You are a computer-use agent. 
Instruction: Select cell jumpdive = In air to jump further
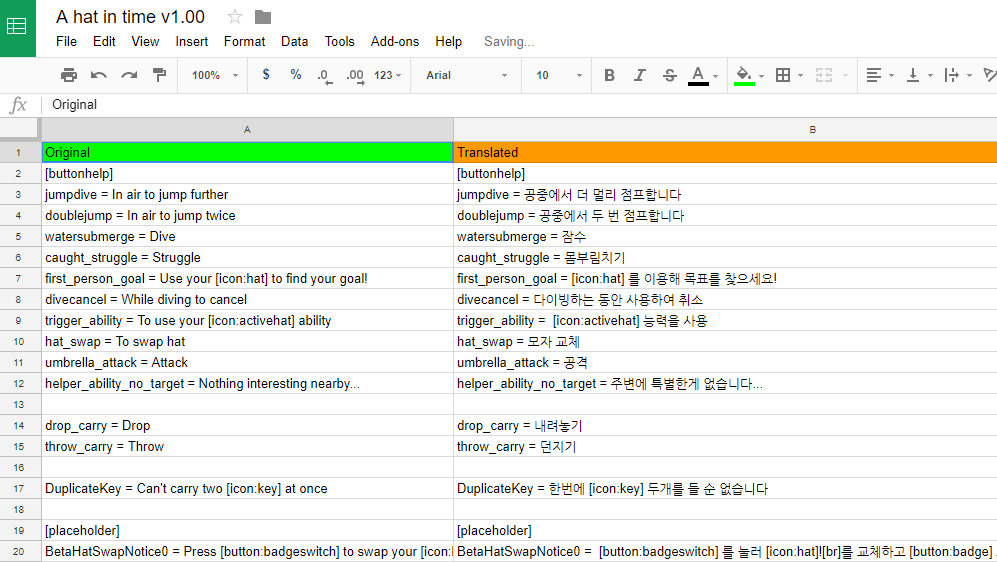pos(247,195)
